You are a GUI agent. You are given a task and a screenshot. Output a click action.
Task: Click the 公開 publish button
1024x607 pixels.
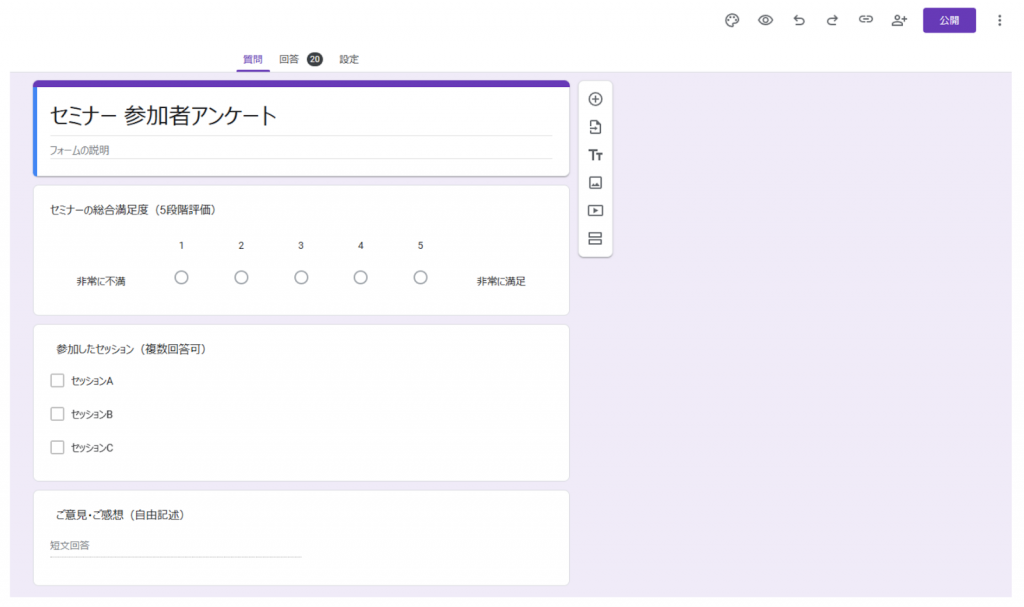click(949, 20)
